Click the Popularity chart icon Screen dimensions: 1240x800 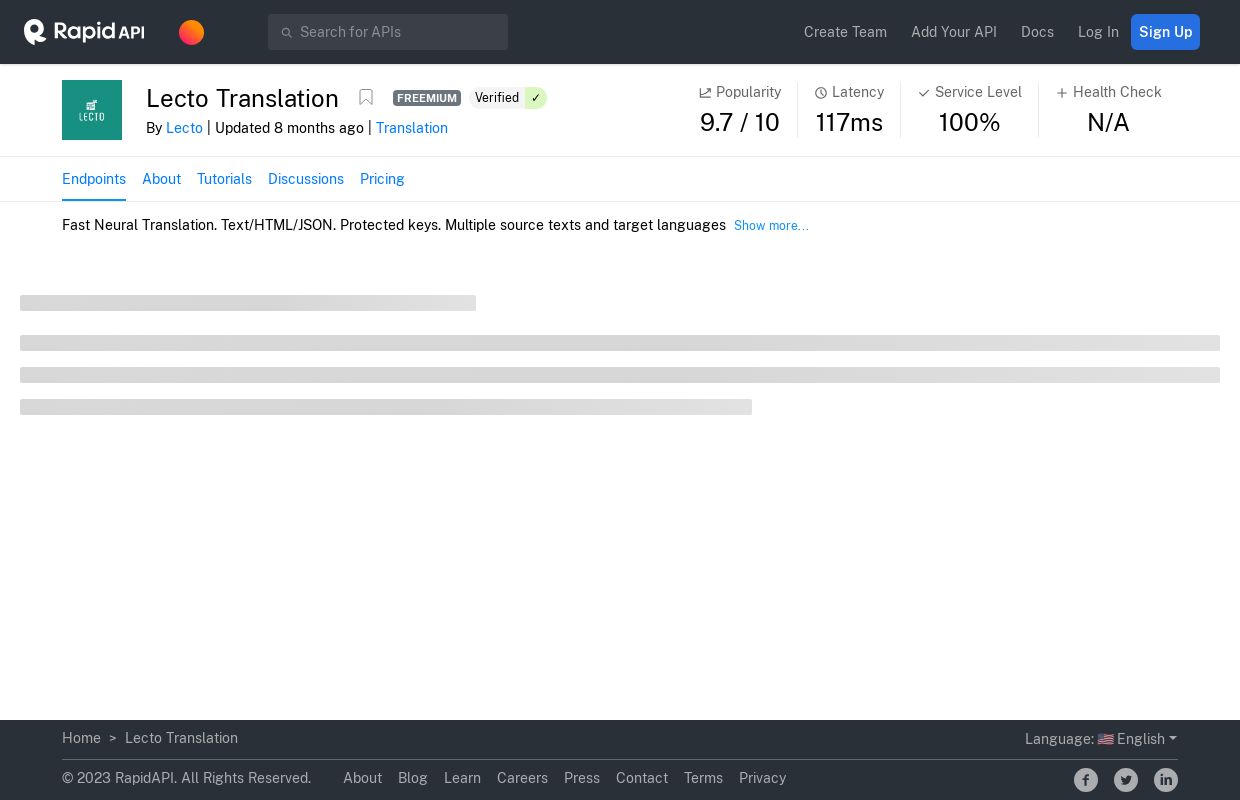pos(705,93)
